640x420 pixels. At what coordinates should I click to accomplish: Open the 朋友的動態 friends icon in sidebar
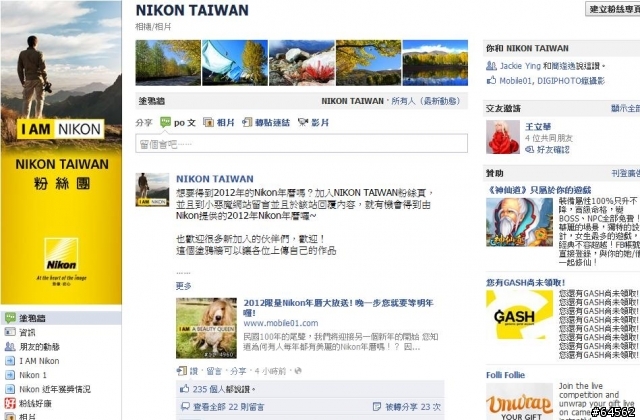tap(10, 347)
